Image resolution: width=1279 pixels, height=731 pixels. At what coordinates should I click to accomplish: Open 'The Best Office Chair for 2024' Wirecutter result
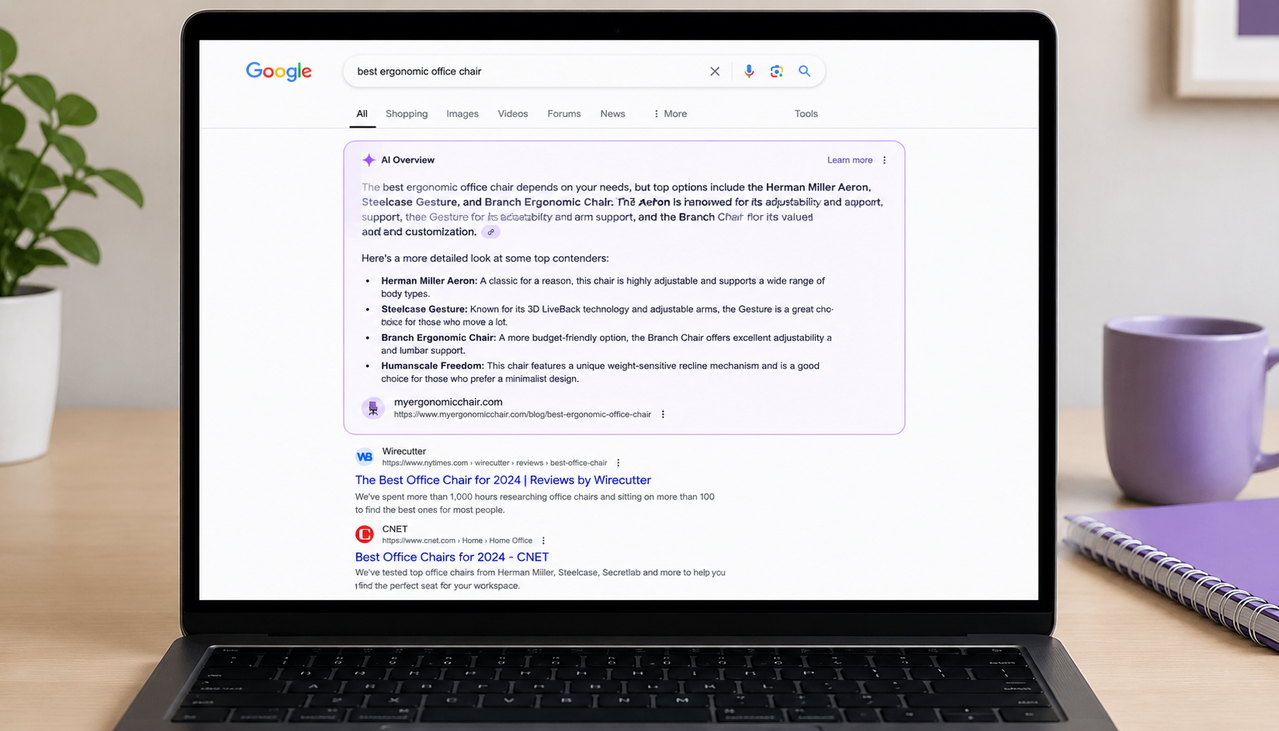503,480
